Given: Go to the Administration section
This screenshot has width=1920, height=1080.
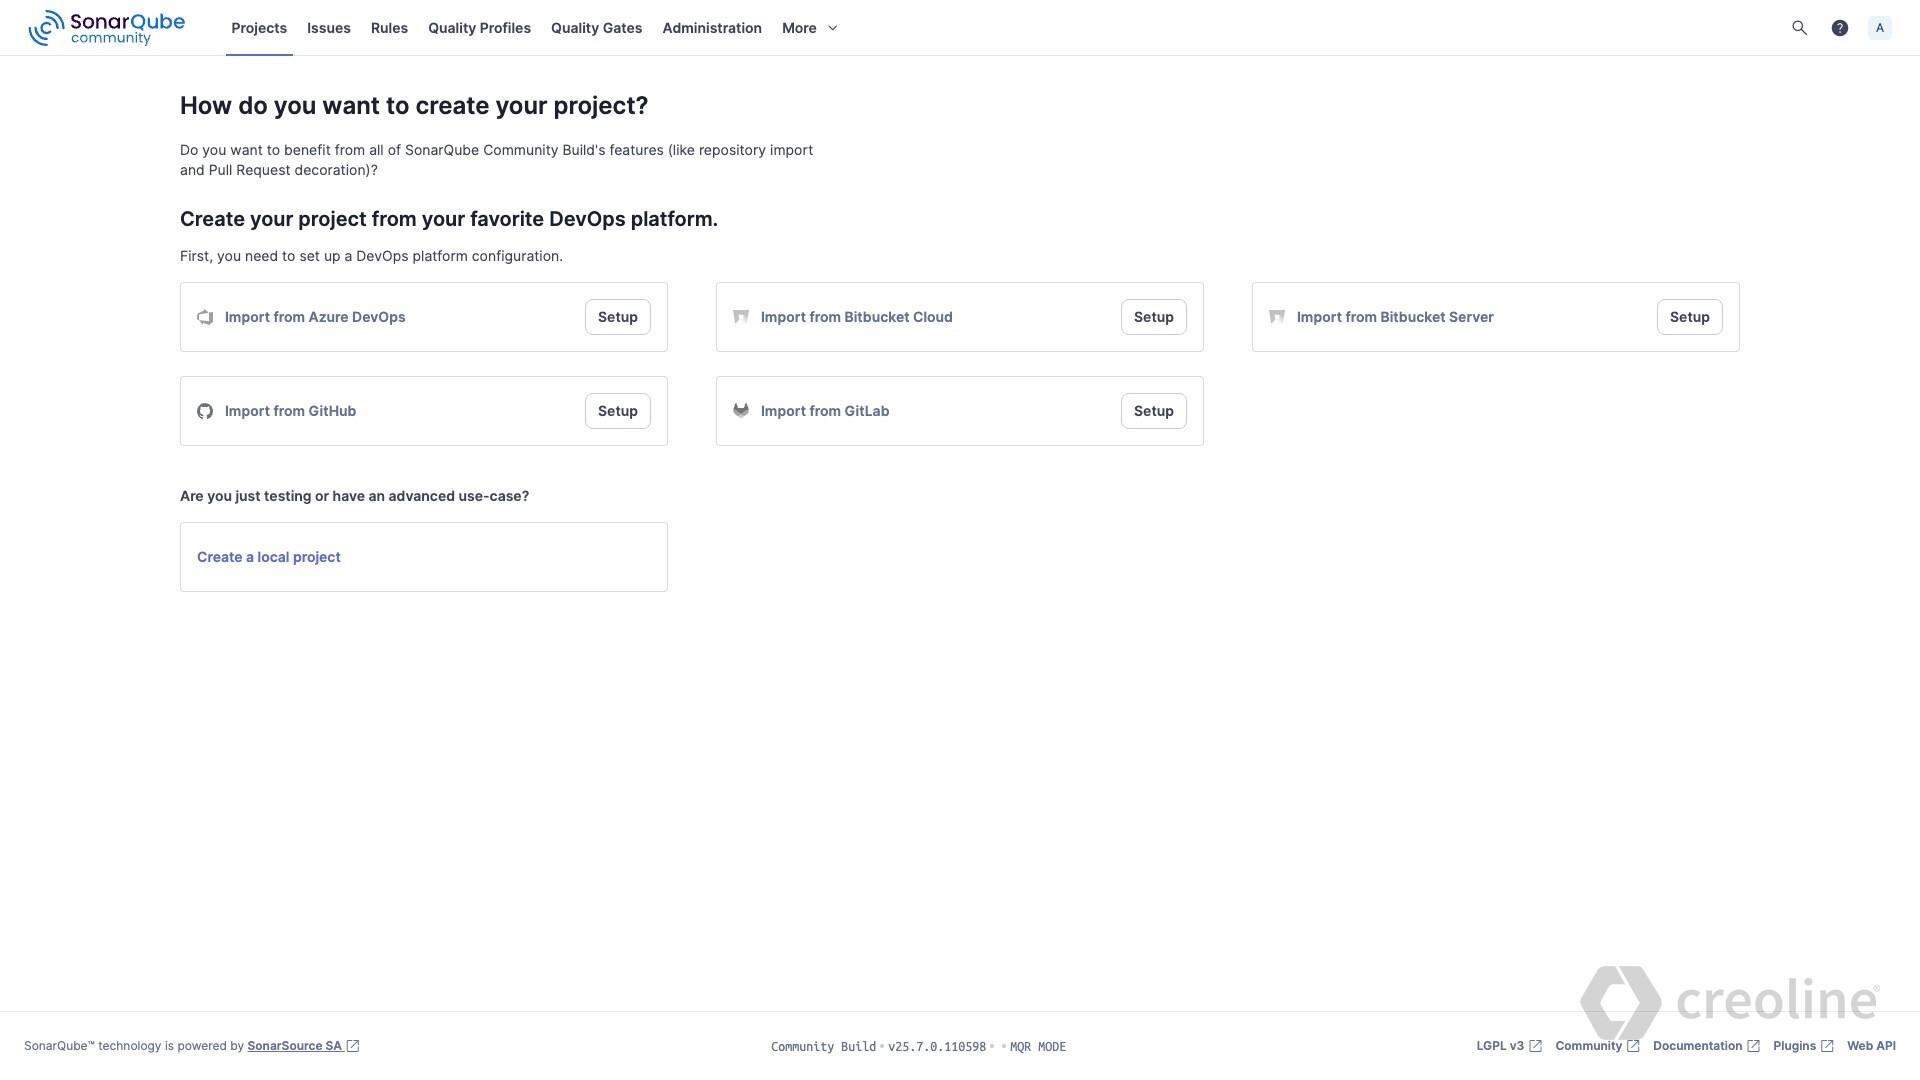Looking at the screenshot, I should pyautogui.click(x=712, y=28).
